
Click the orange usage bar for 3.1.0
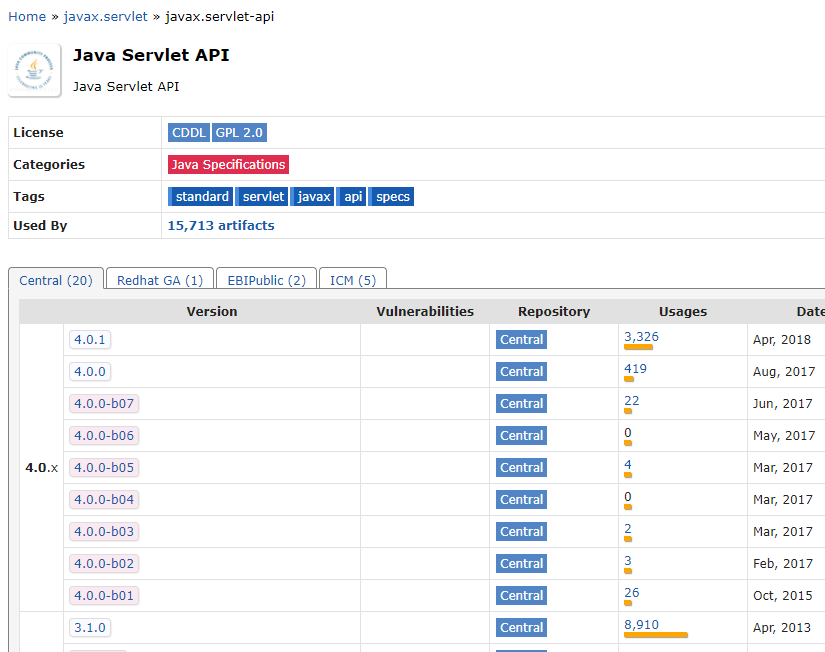point(656,635)
